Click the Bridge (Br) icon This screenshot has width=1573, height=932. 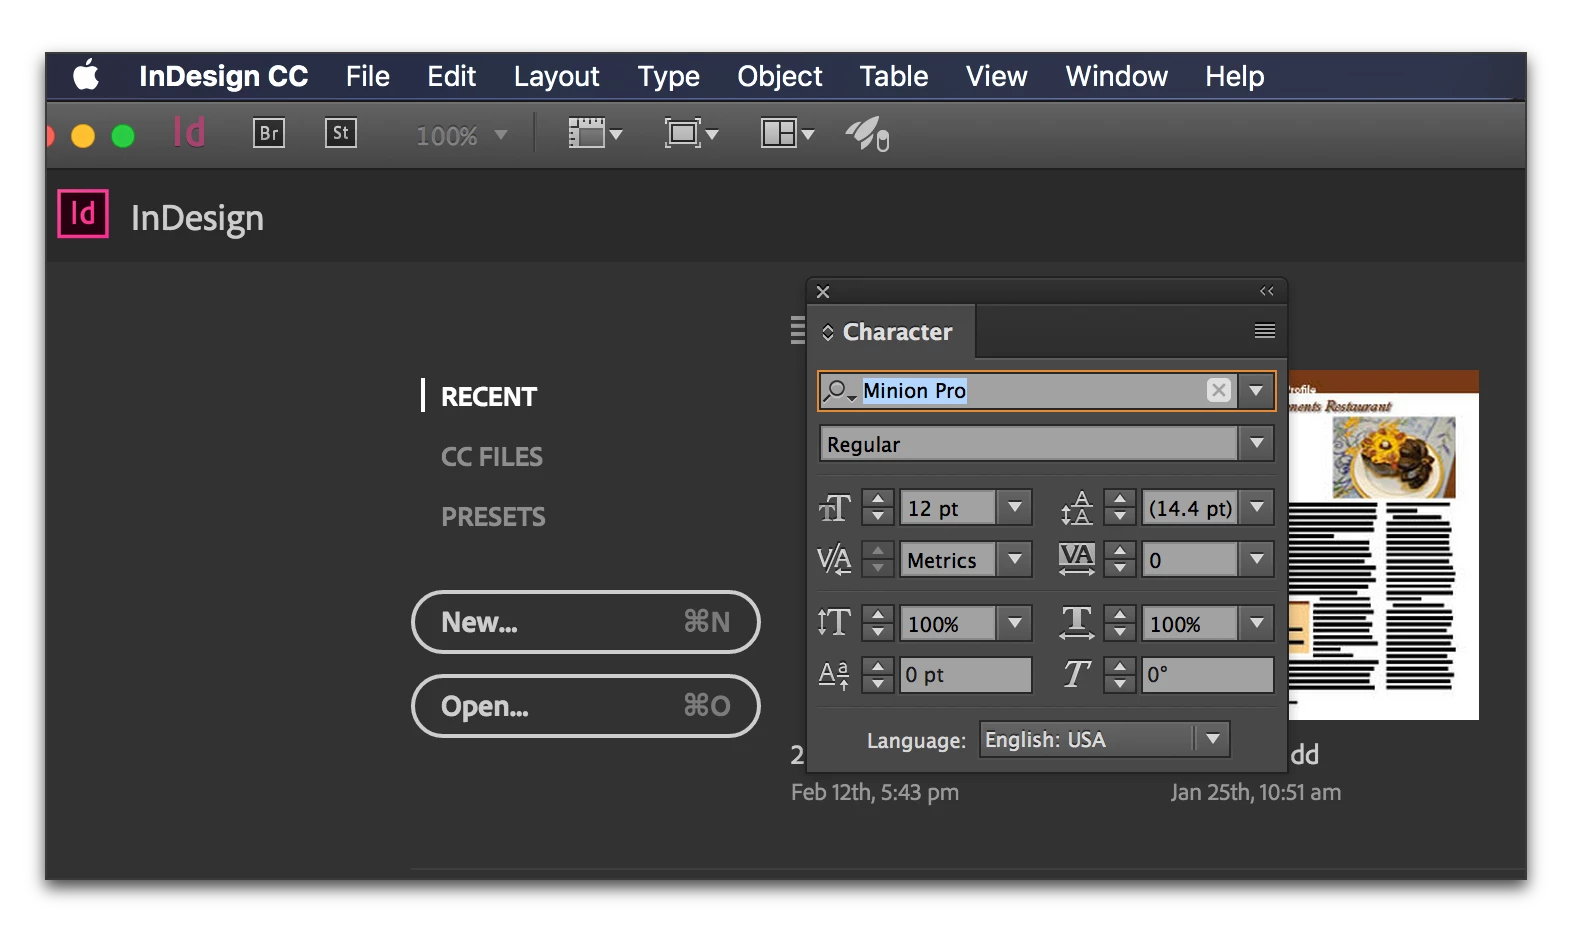(x=268, y=133)
